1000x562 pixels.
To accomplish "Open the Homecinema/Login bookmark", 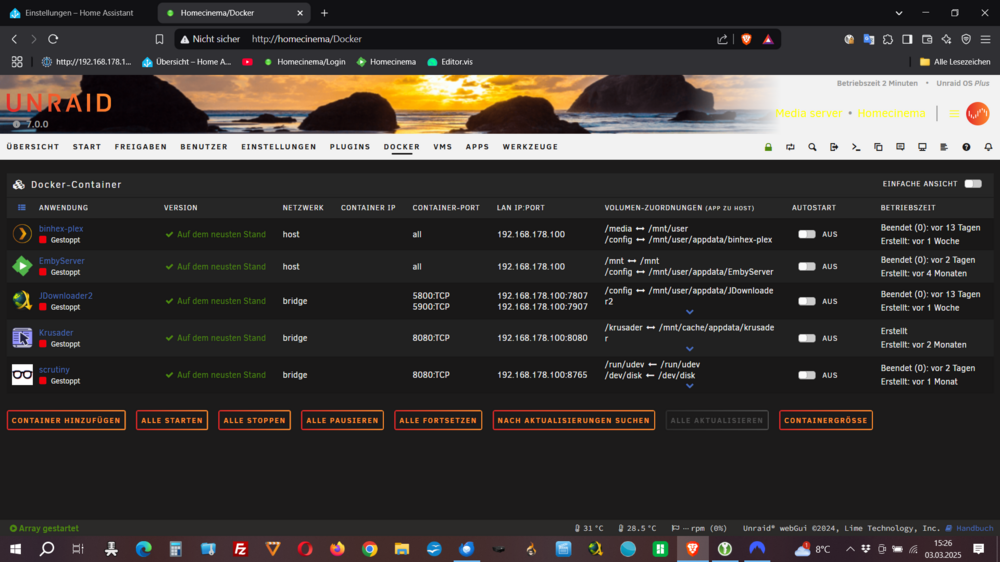I will point(305,62).
